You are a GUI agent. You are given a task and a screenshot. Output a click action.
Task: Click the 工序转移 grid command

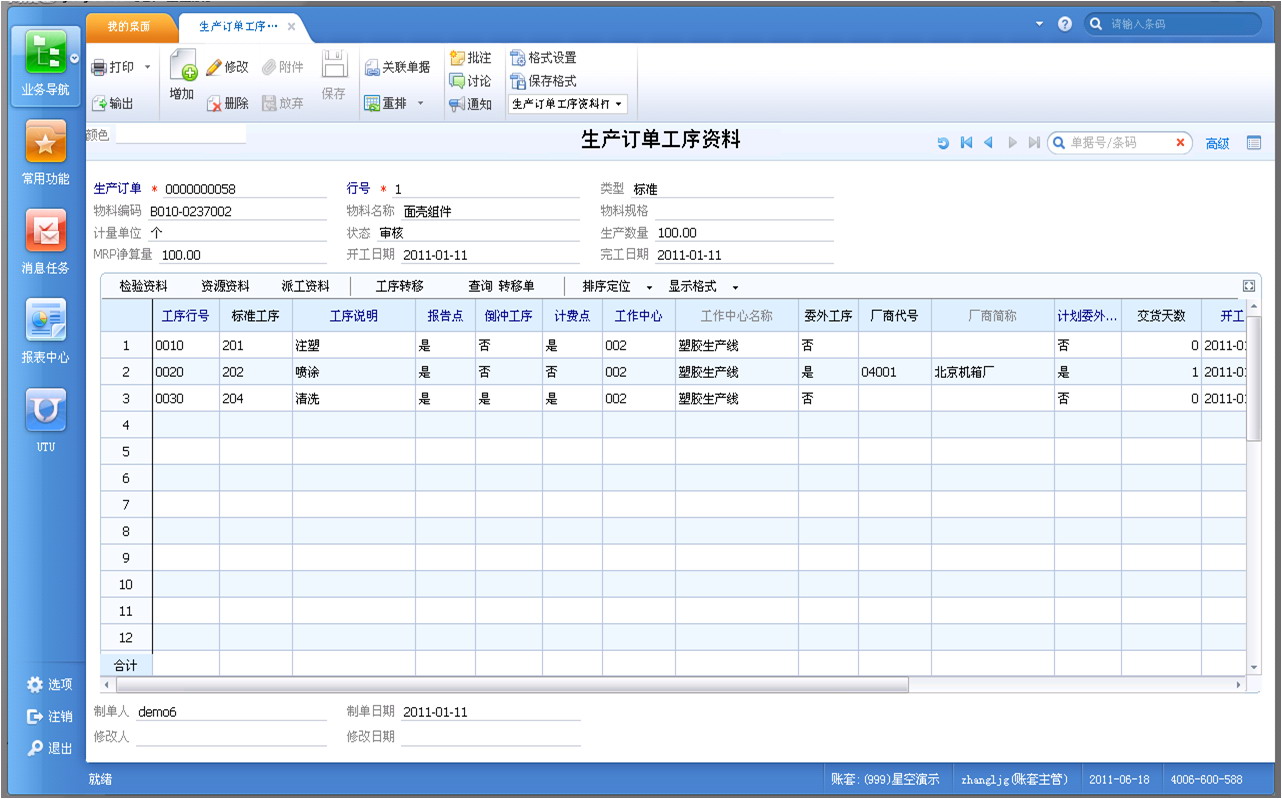(399, 286)
